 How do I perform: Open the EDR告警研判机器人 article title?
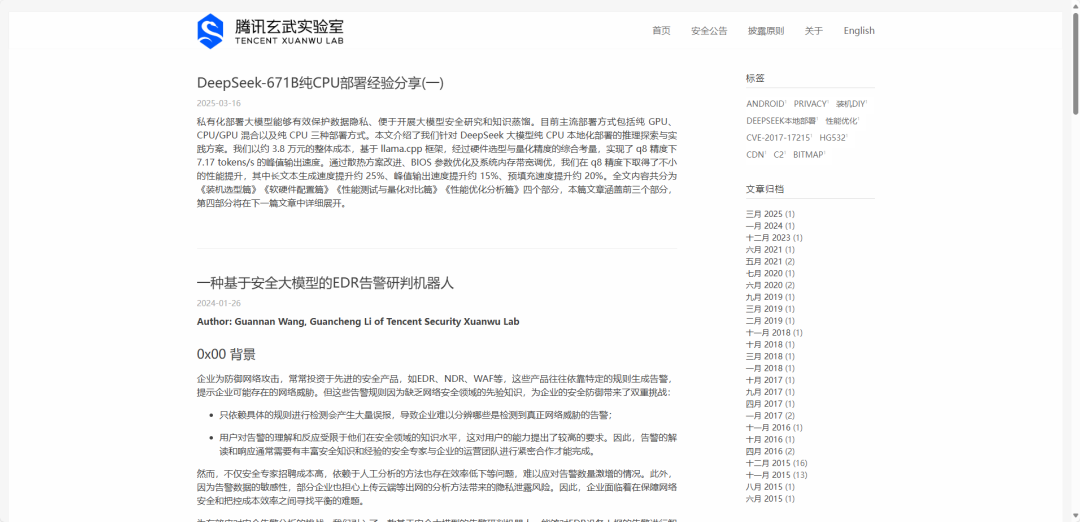[x=325, y=284]
